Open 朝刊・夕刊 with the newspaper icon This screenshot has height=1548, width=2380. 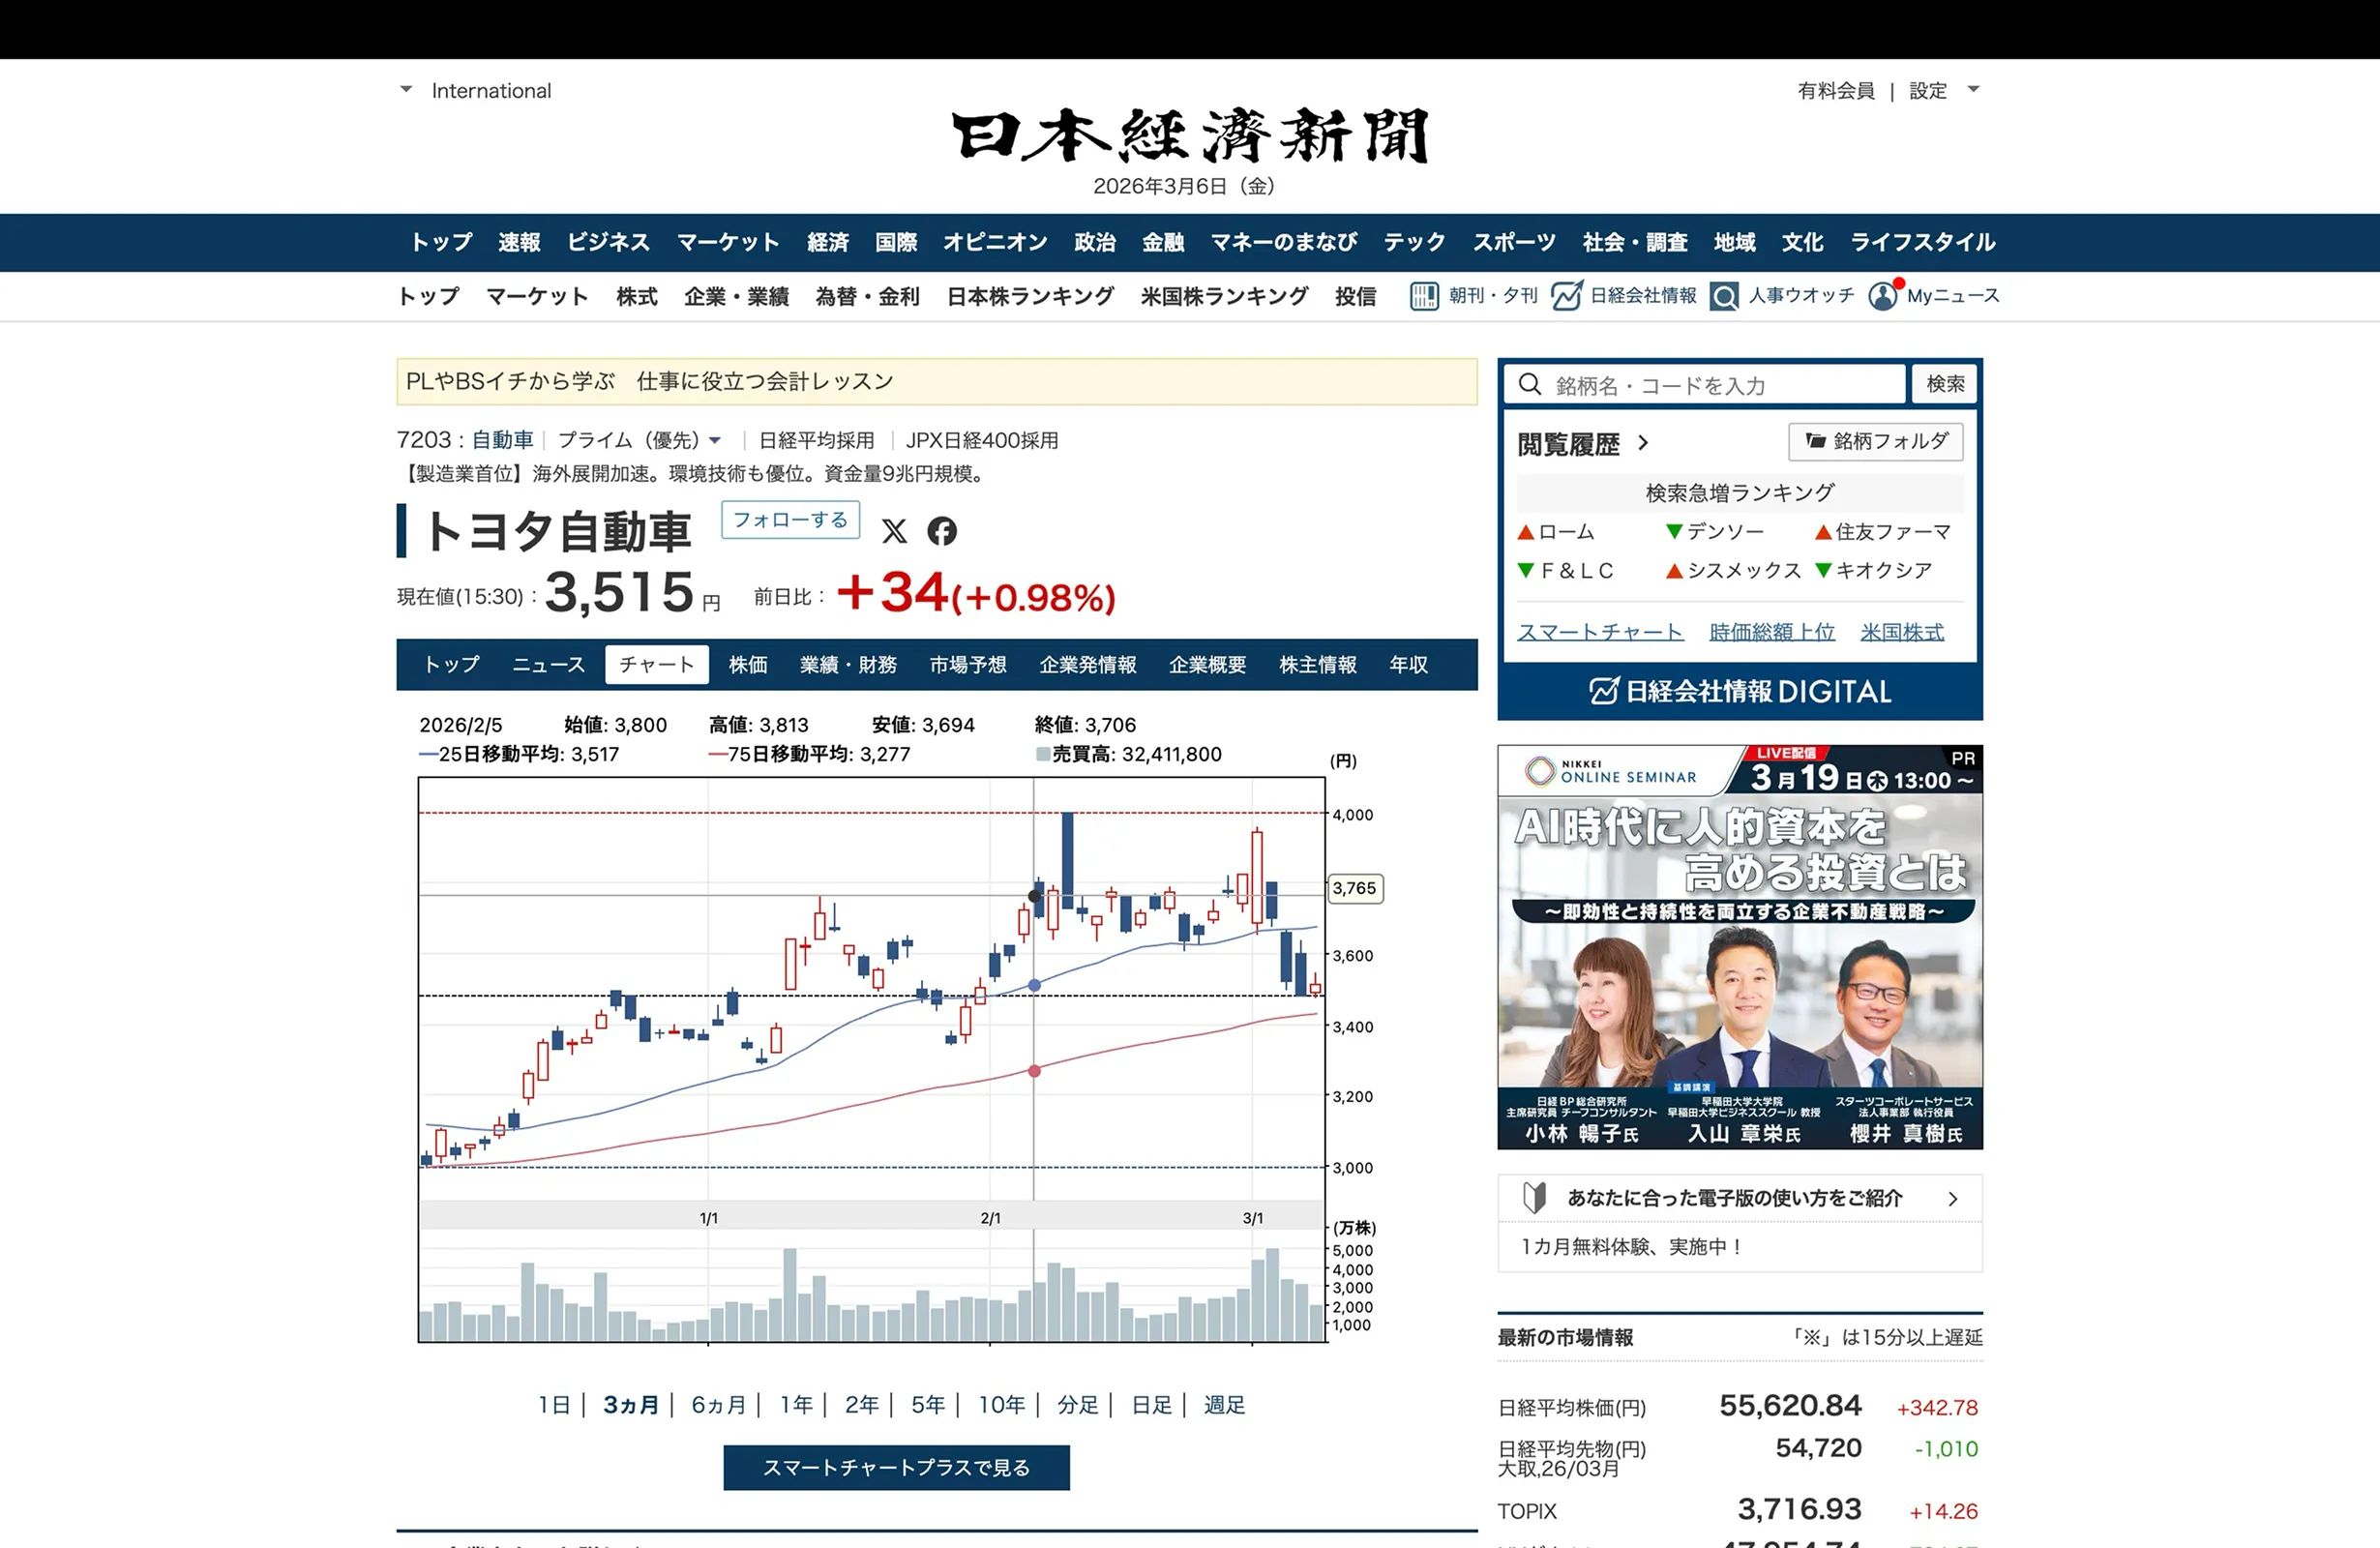[x=1424, y=296]
